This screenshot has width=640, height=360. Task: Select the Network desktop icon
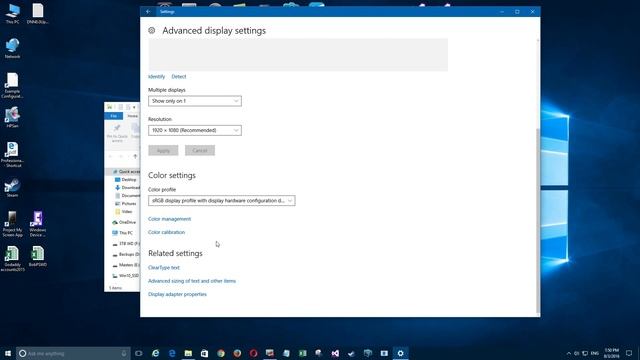point(12,48)
